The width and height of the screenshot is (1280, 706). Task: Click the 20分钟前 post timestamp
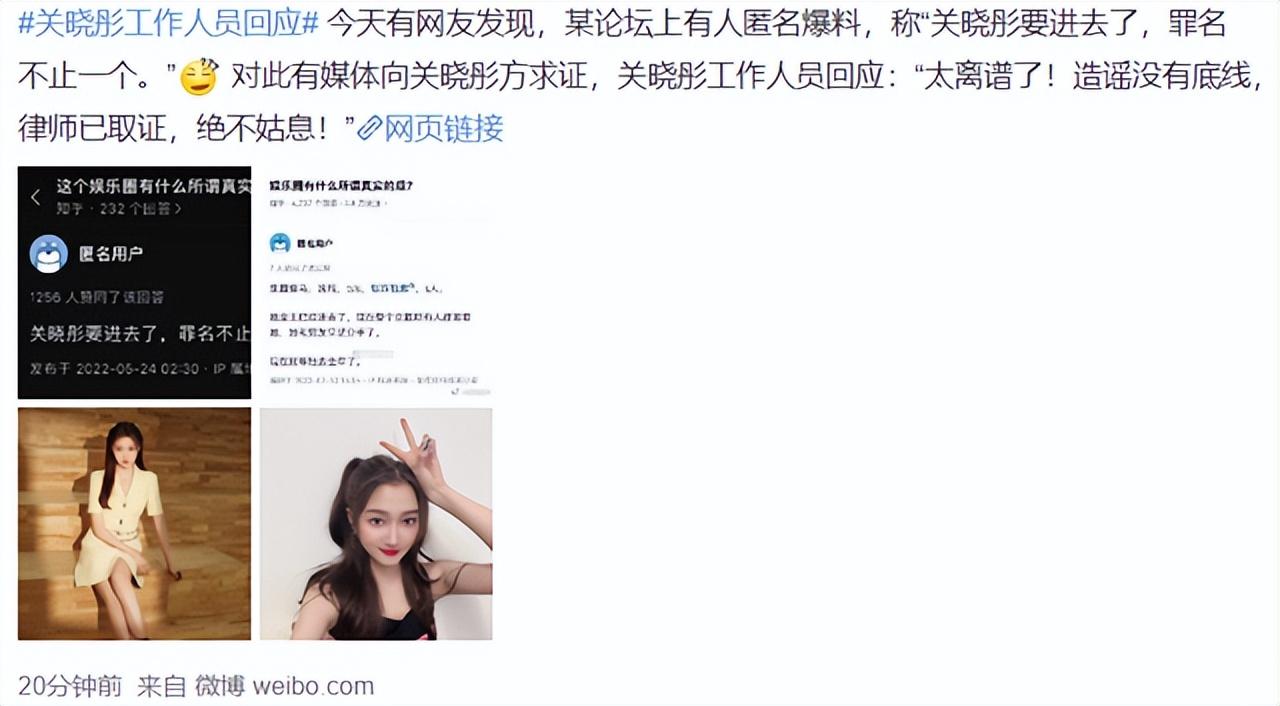70,686
